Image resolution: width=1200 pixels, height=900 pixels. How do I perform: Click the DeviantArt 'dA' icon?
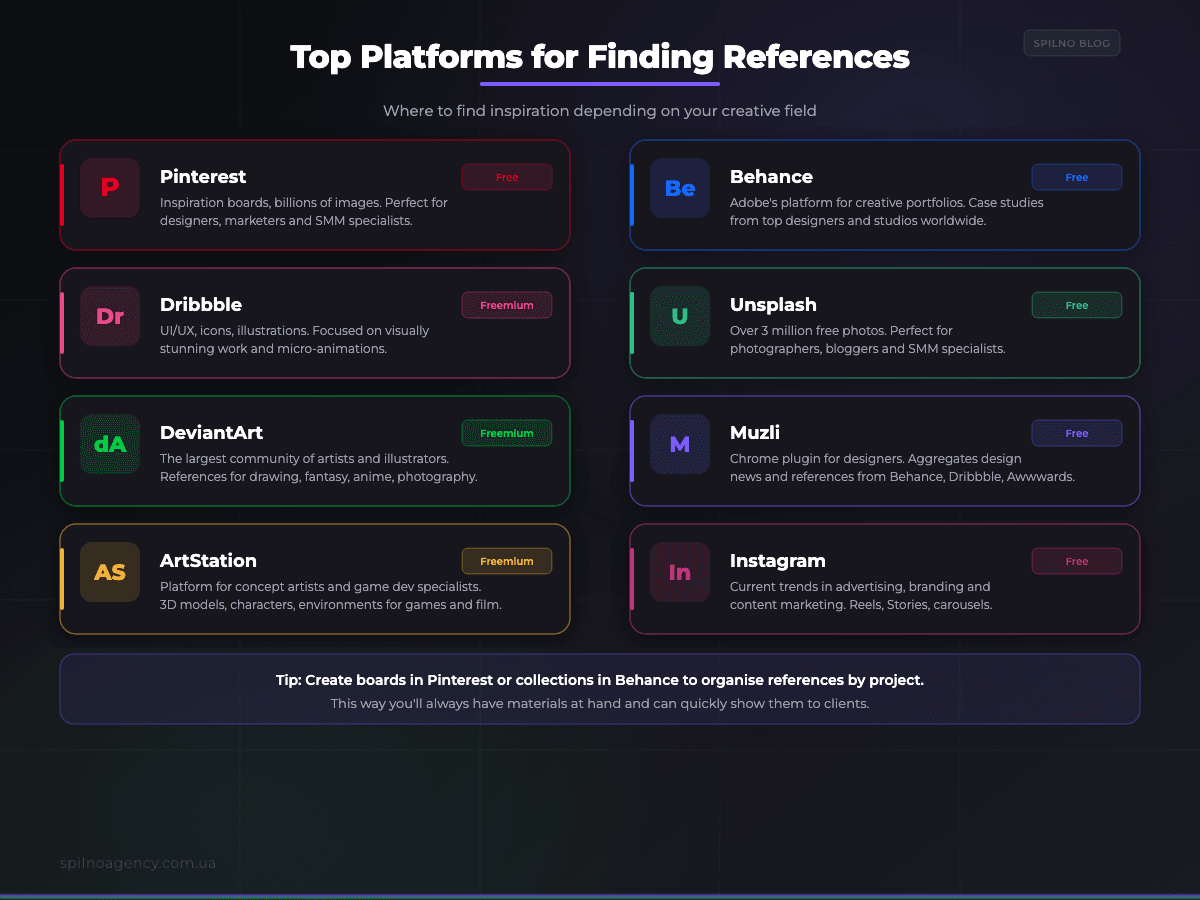(110, 444)
